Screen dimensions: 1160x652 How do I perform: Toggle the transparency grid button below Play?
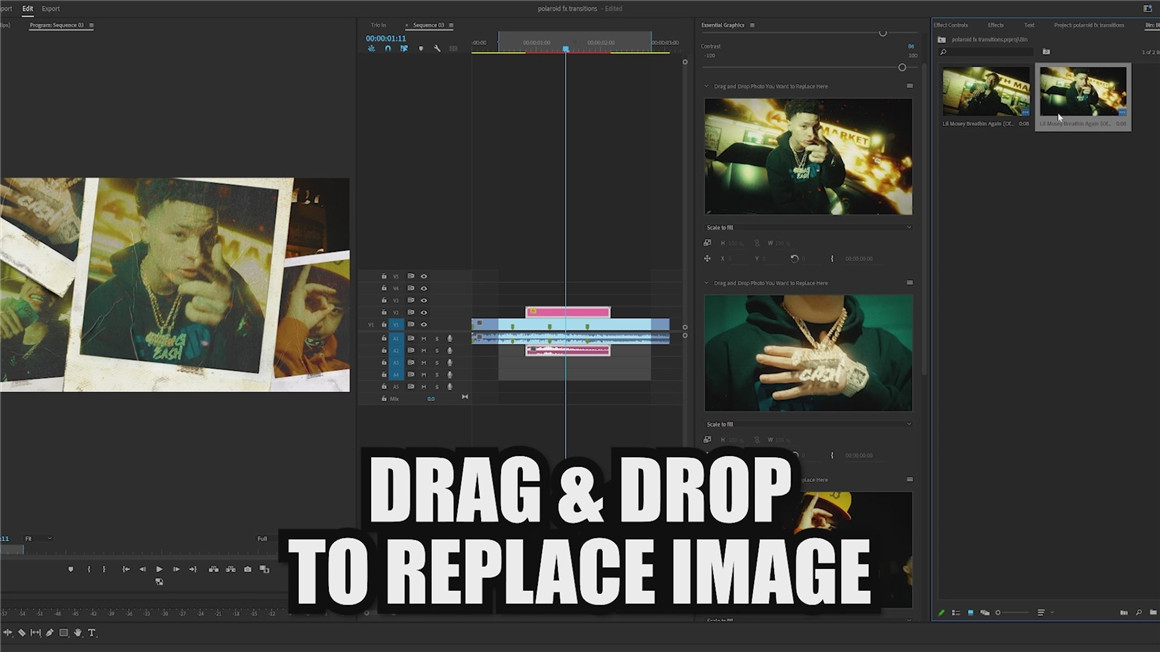point(159,582)
